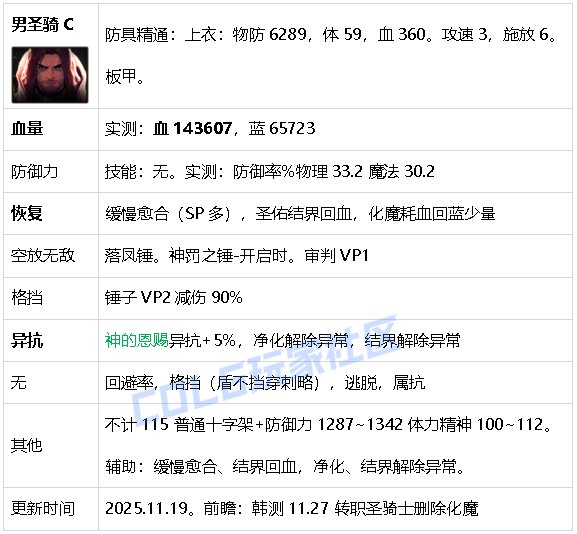Click the 蓝 65723 mana value
The height and width of the screenshot is (534, 577).
(x=282, y=128)
